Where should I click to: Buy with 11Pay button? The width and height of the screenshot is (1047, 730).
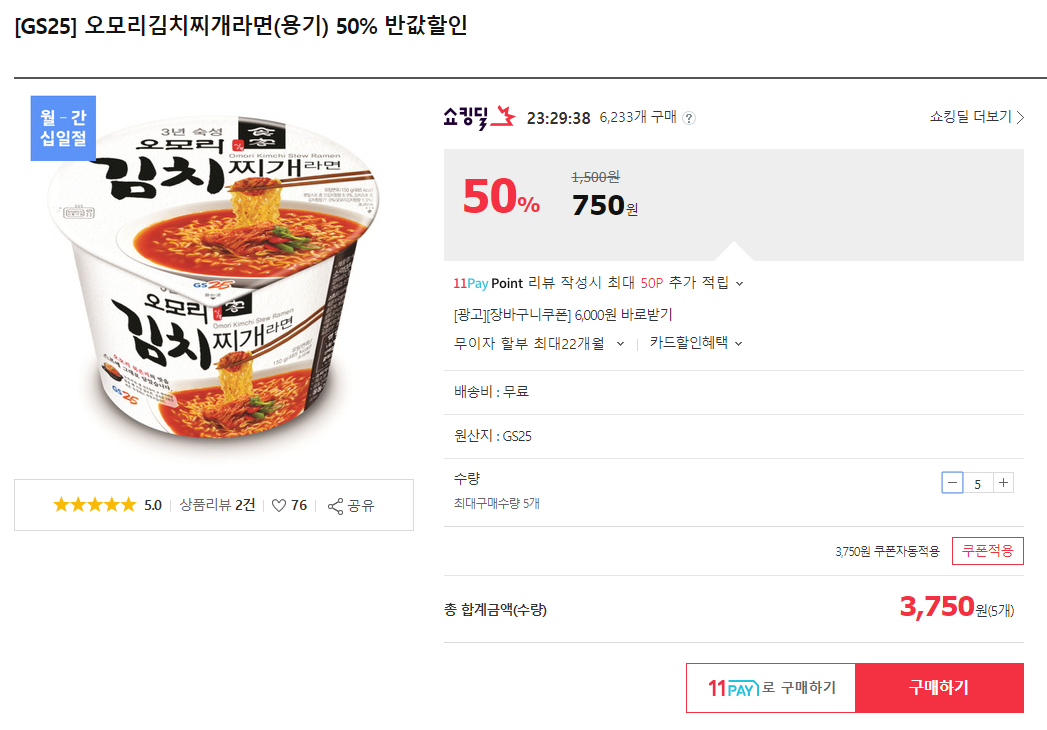point(770,688)
